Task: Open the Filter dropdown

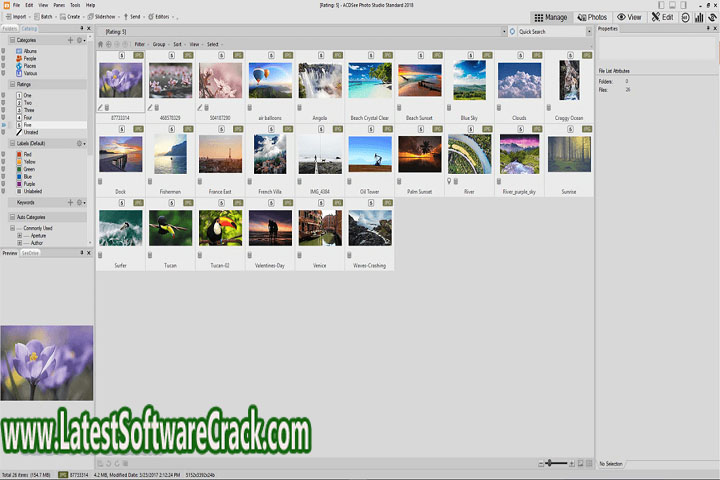Action: [x=140, y=44]
